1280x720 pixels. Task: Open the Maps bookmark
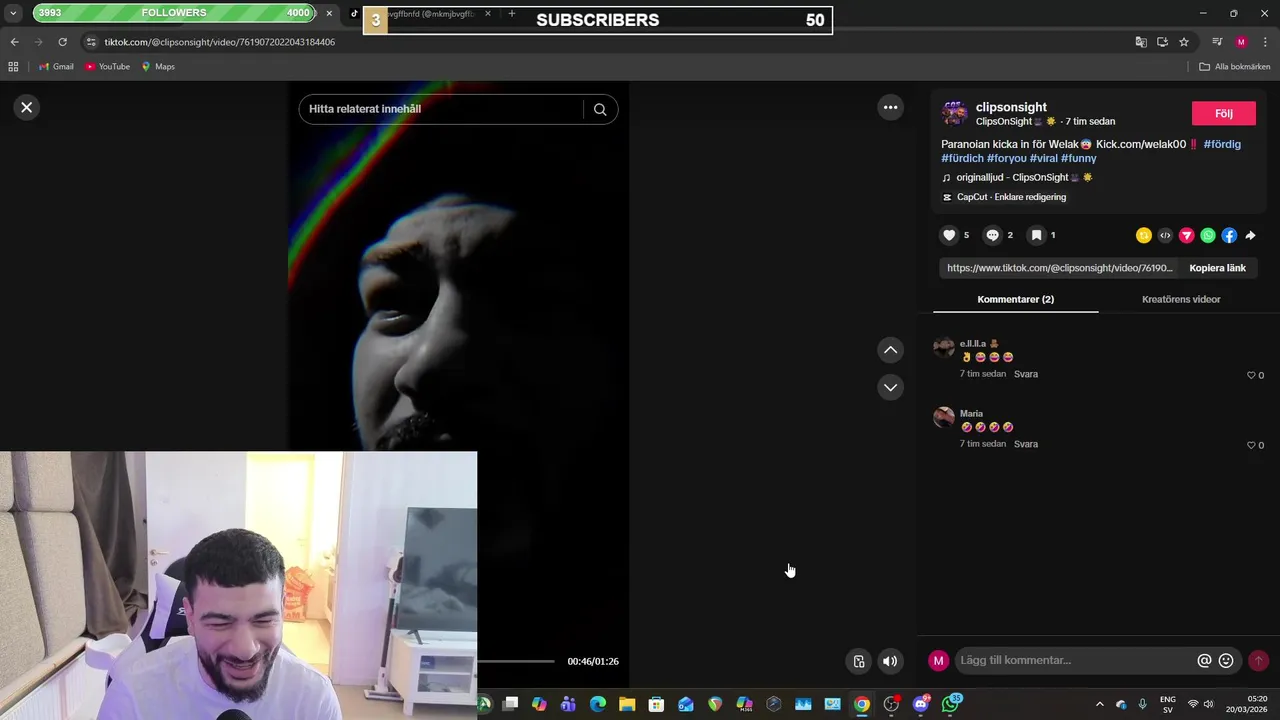158,66
